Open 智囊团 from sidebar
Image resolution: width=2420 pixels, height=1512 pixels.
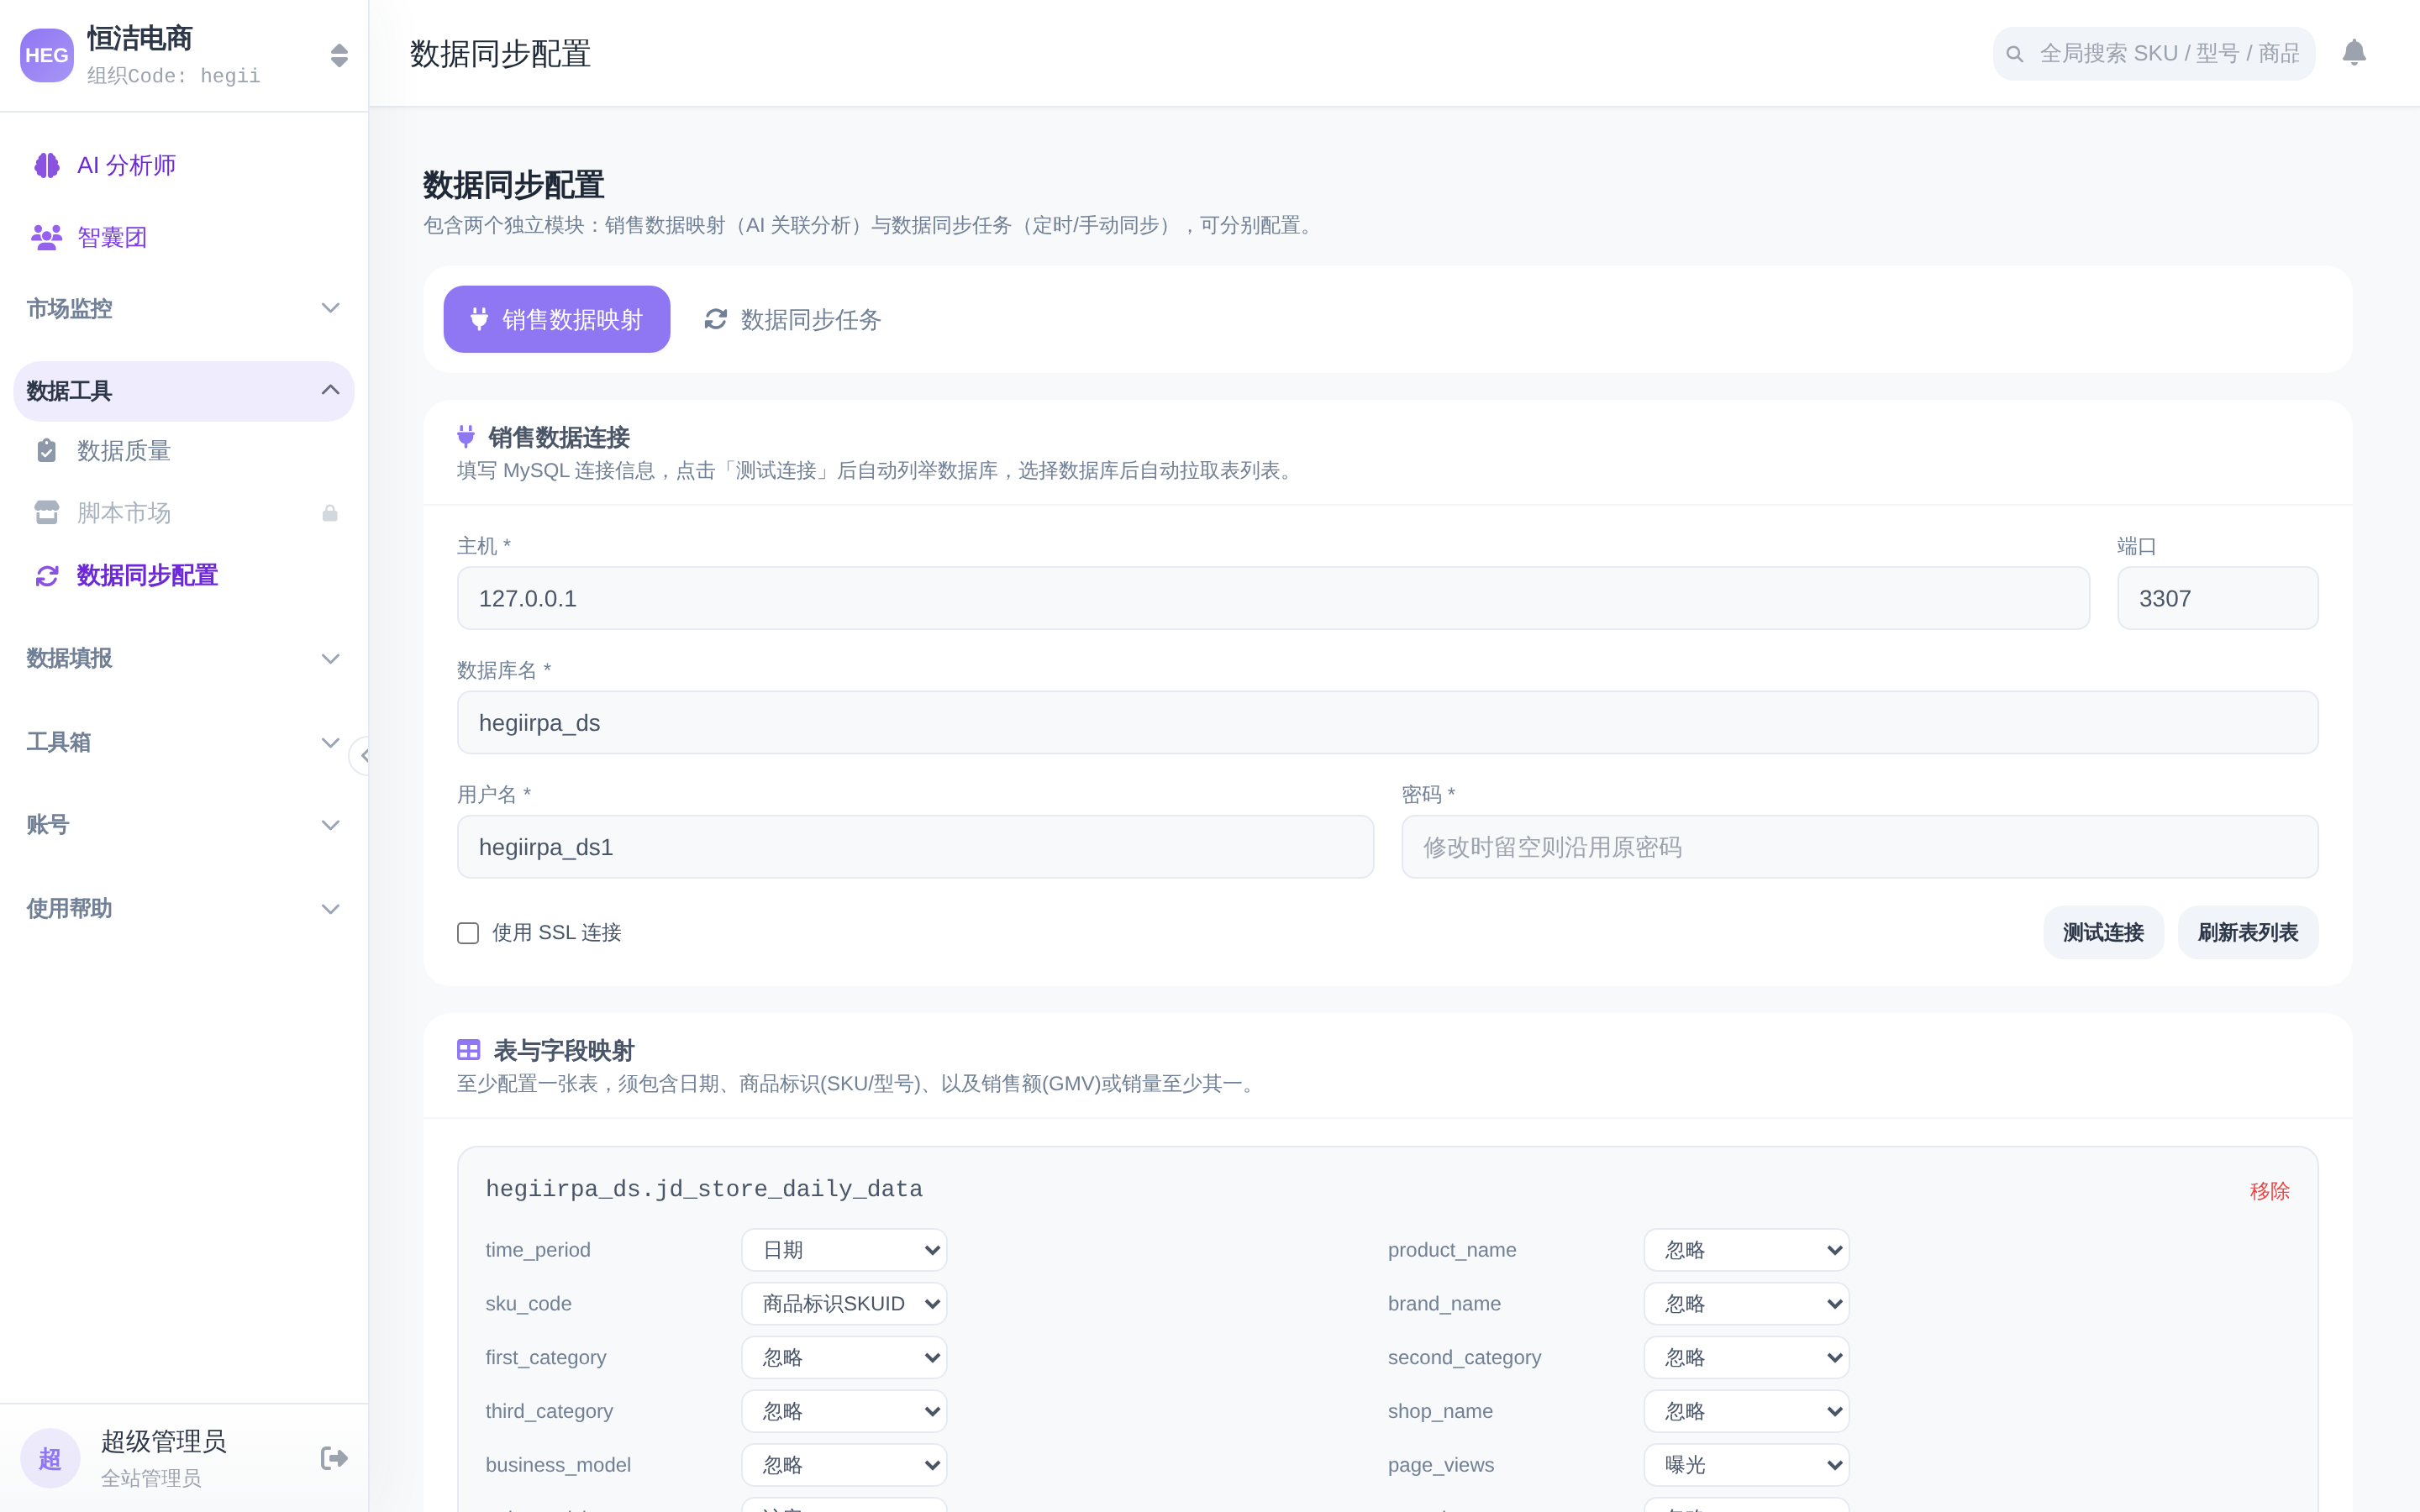coord(184,237)
